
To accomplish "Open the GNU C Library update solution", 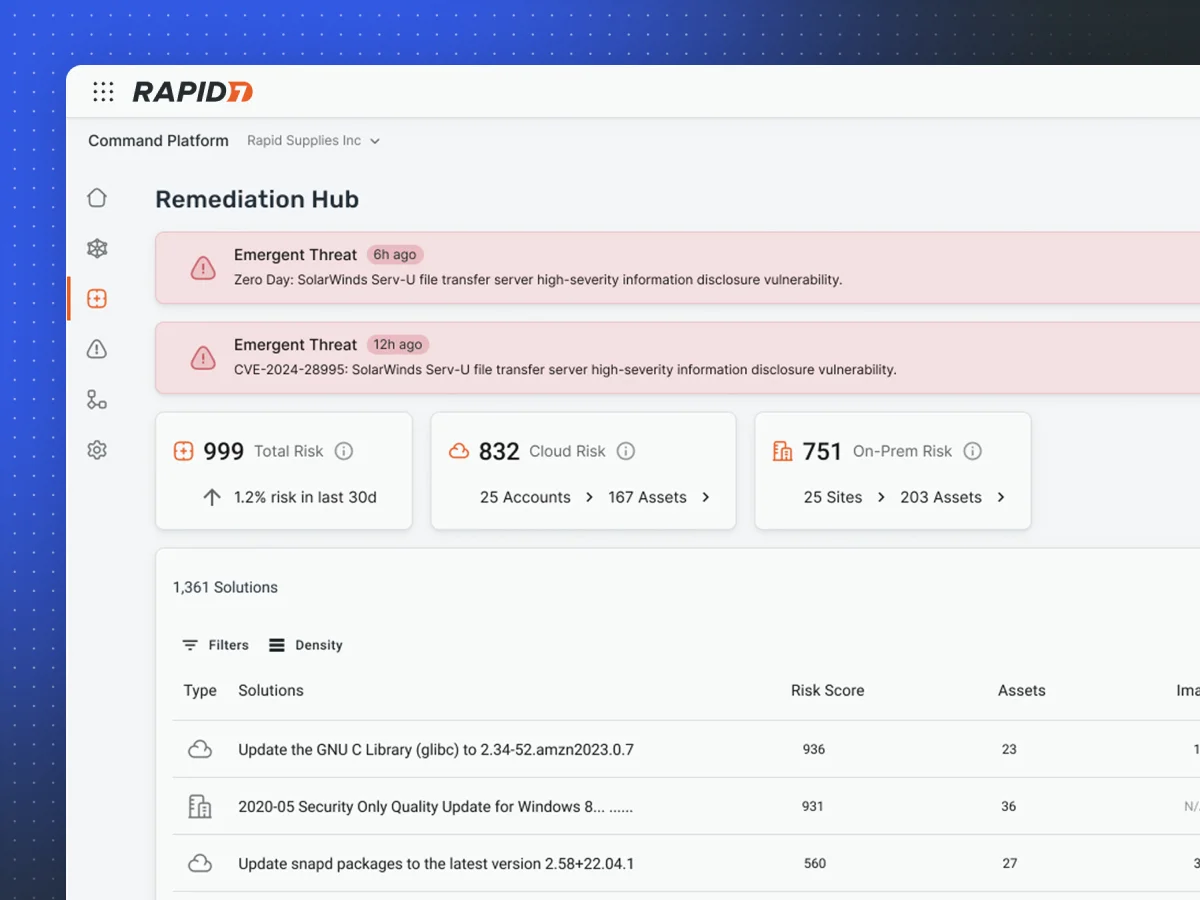I will pyautogui.click(x=436, y=749).
